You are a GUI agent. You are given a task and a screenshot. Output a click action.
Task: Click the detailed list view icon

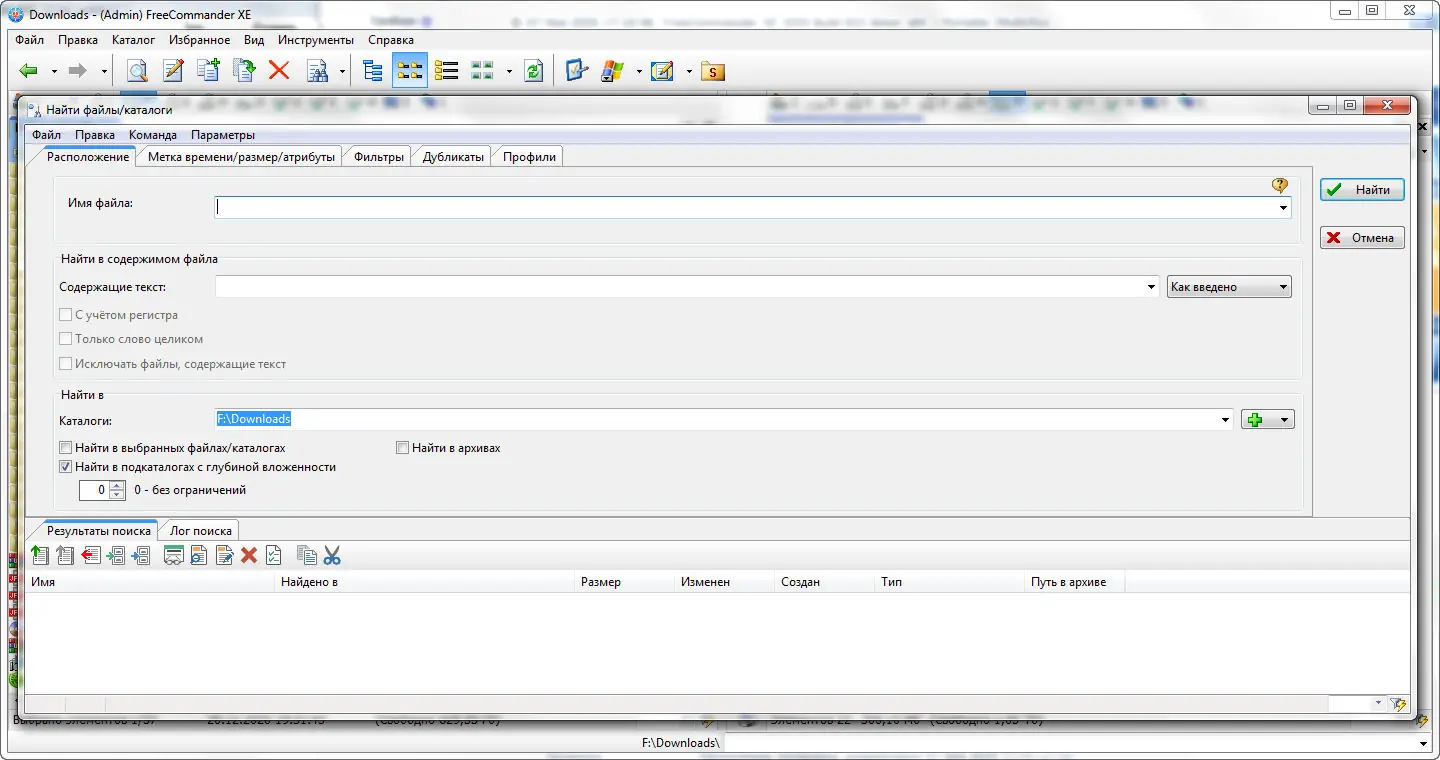pos(445,70)
